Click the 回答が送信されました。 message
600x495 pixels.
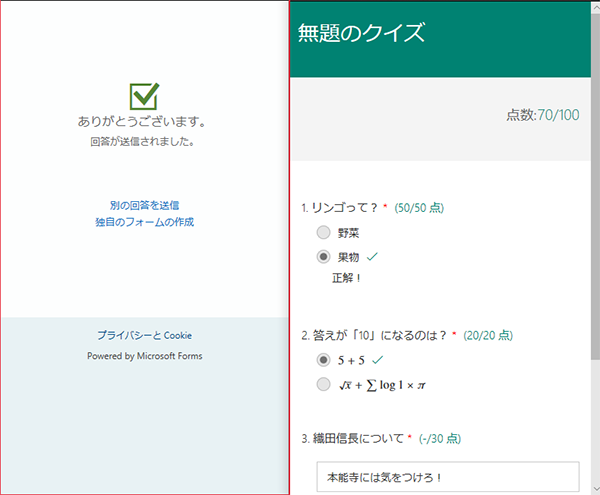point(142,142)
